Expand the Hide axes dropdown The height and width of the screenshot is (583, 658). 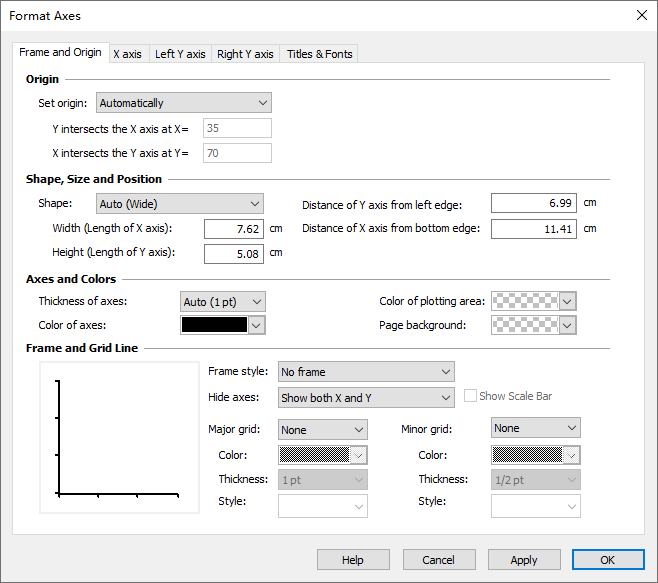click(366, 398)
